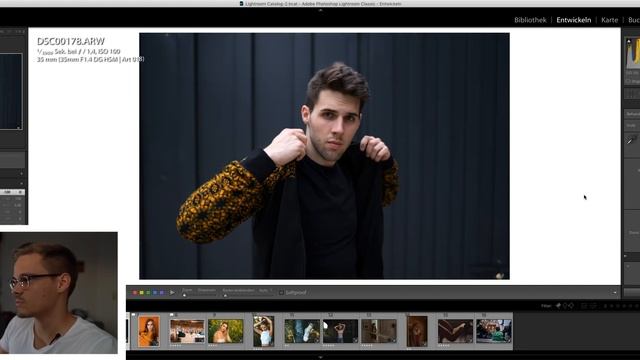Select the colorful crowd thumbnail at filmstrip end

coord(493,331)
